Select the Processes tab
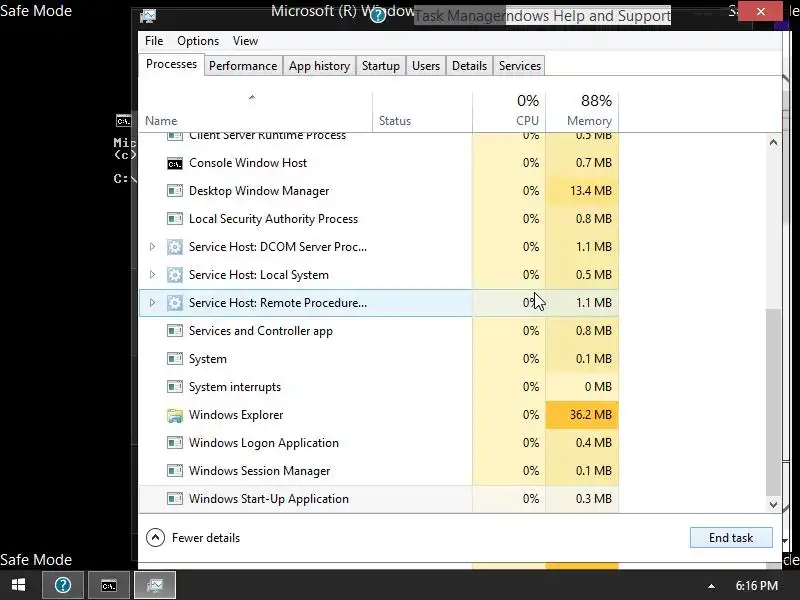The width and height of the screenshot is (800, 600). 171,64
